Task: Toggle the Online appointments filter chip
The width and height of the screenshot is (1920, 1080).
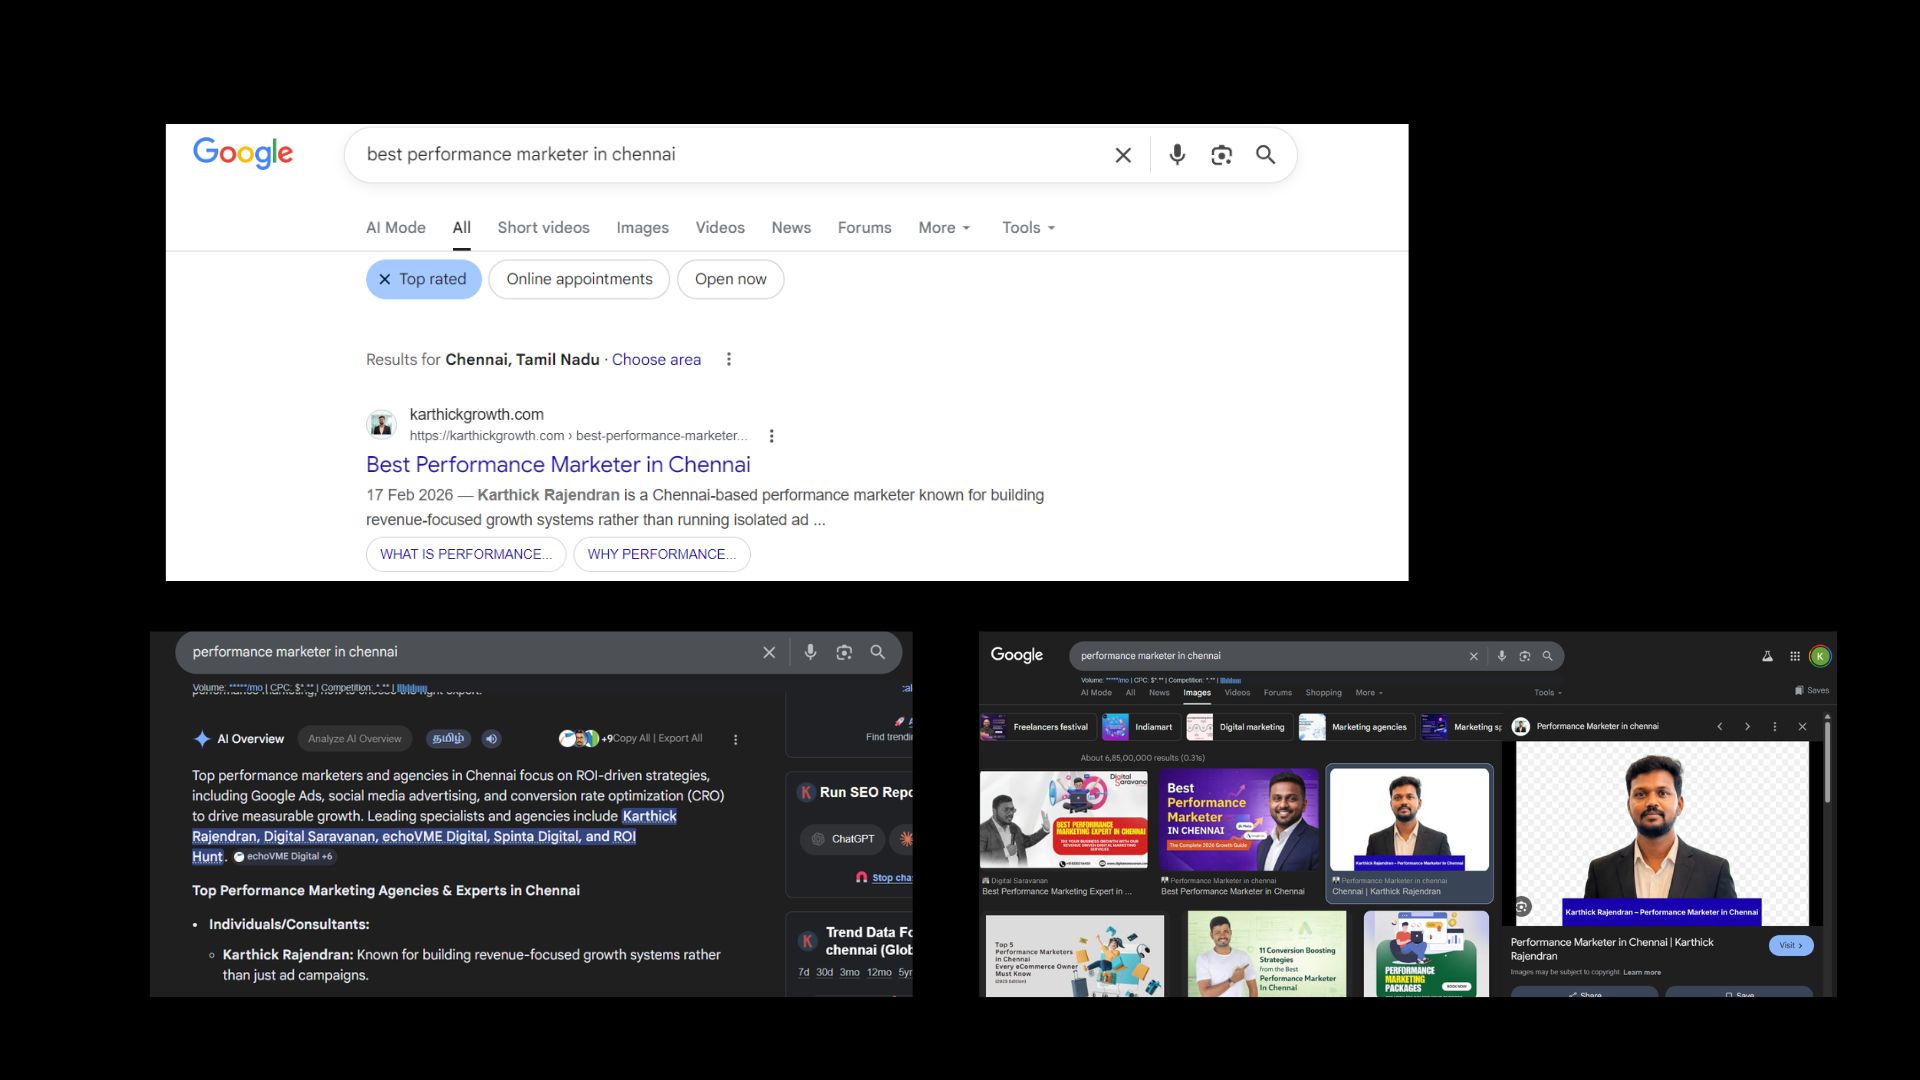Action: pos(579,279)
